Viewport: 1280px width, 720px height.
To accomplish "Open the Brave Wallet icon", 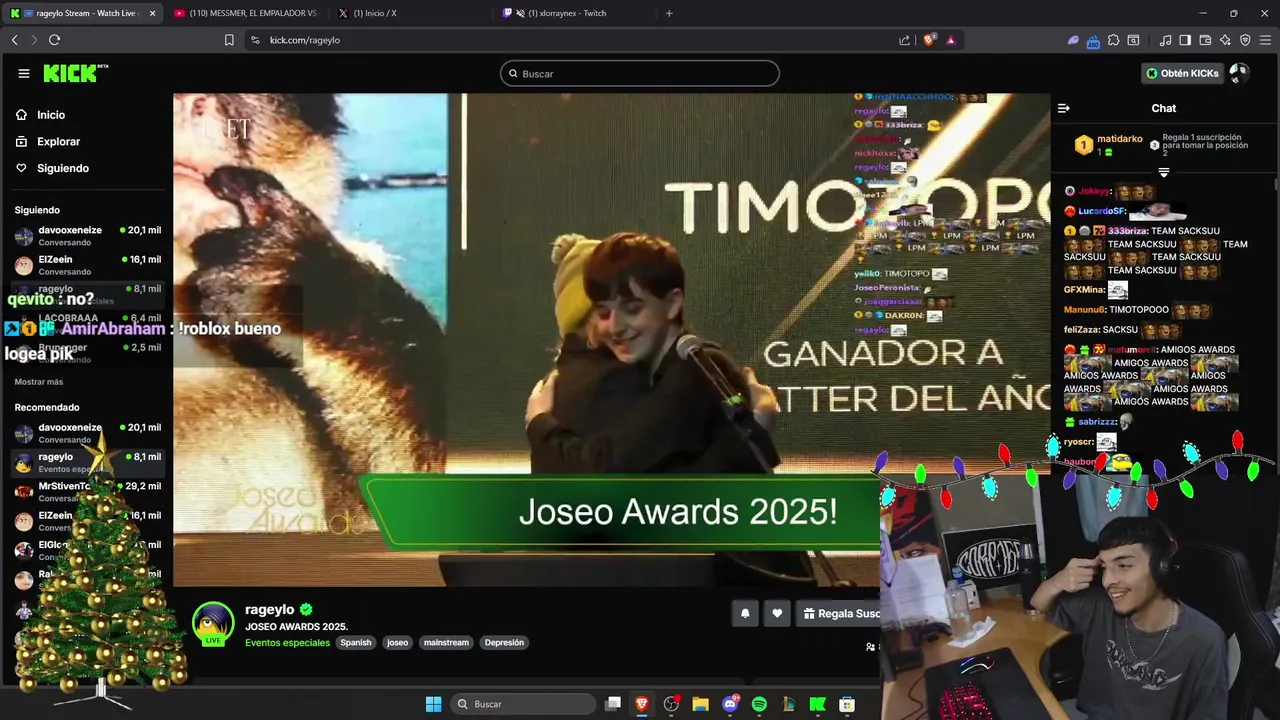I will [x=1205, y=40].
